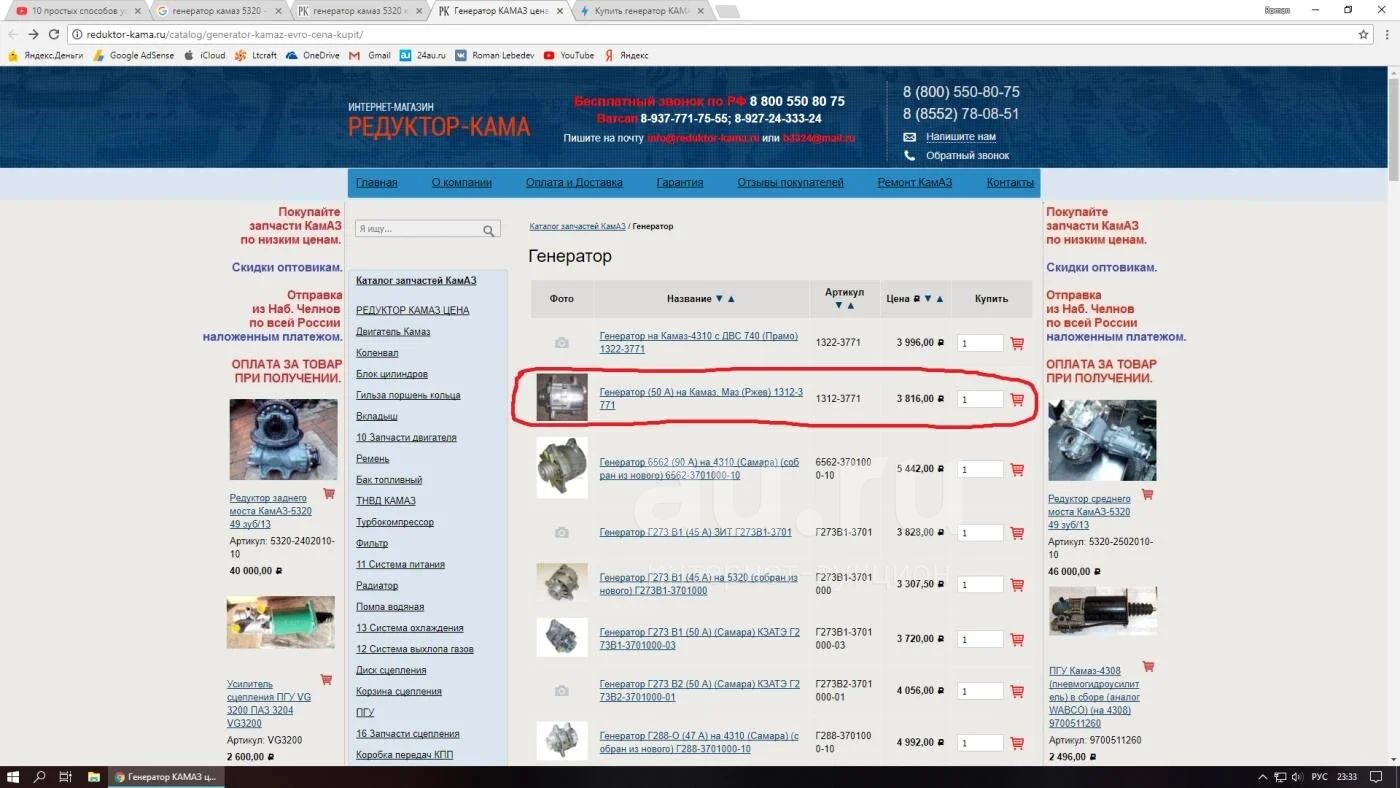Open the OneDrive bookmark
This screenshot has width=1400, height=788.
(x=313, y=55)
